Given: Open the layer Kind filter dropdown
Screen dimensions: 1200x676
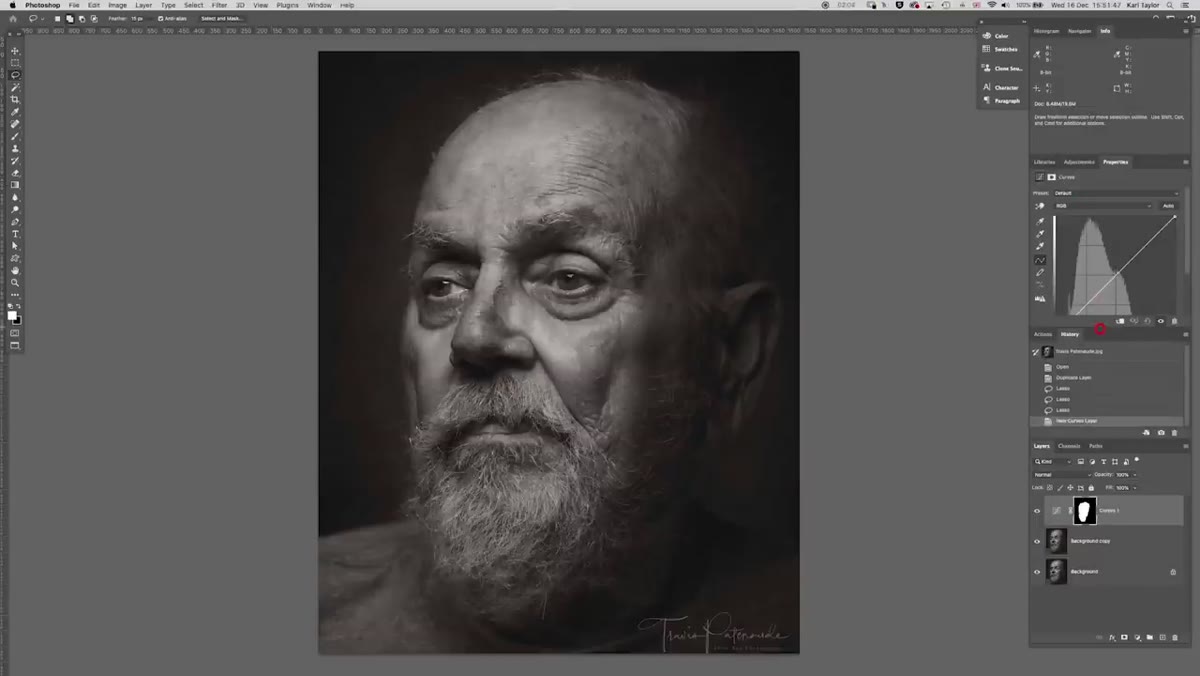Looking at the screenshot, I should tap(1052, 462).
